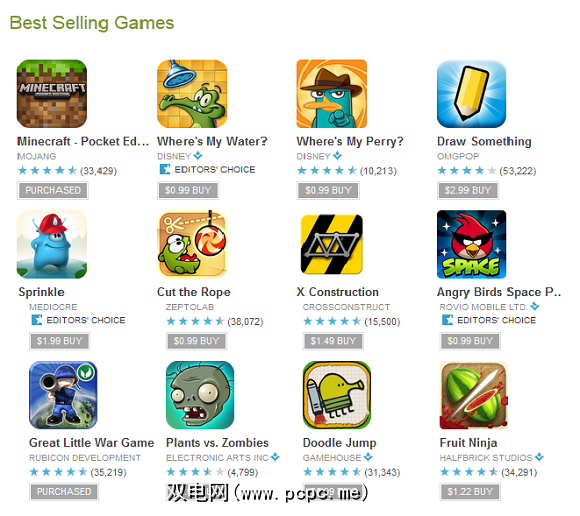Open the Plants vs. Zombies title link
The image size is (580, 516).
click(217, 443)
